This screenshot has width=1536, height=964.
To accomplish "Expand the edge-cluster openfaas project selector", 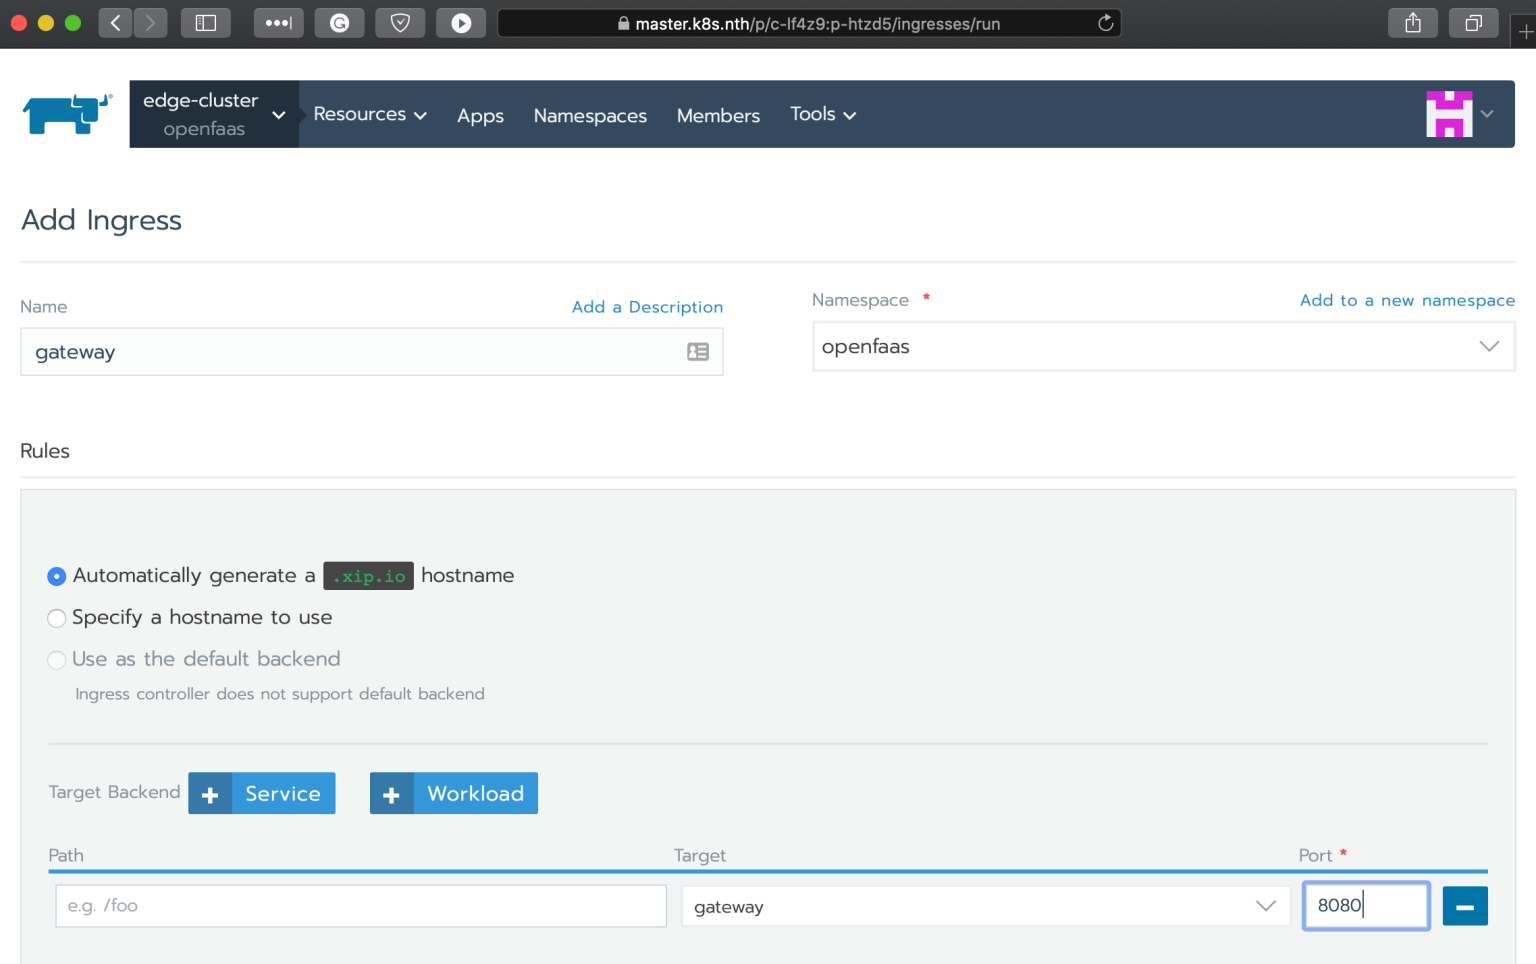I will [x=214, y=114].
